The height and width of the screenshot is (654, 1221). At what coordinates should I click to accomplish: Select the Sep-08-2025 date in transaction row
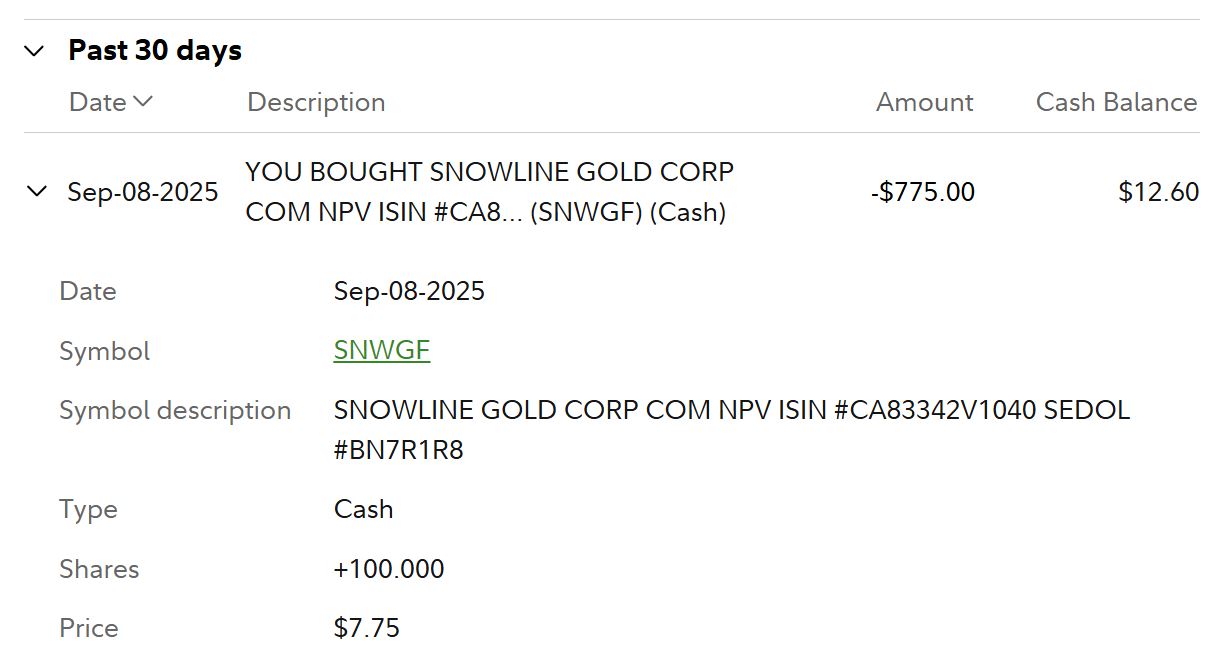pyautogui.click(x=143, y=192)
